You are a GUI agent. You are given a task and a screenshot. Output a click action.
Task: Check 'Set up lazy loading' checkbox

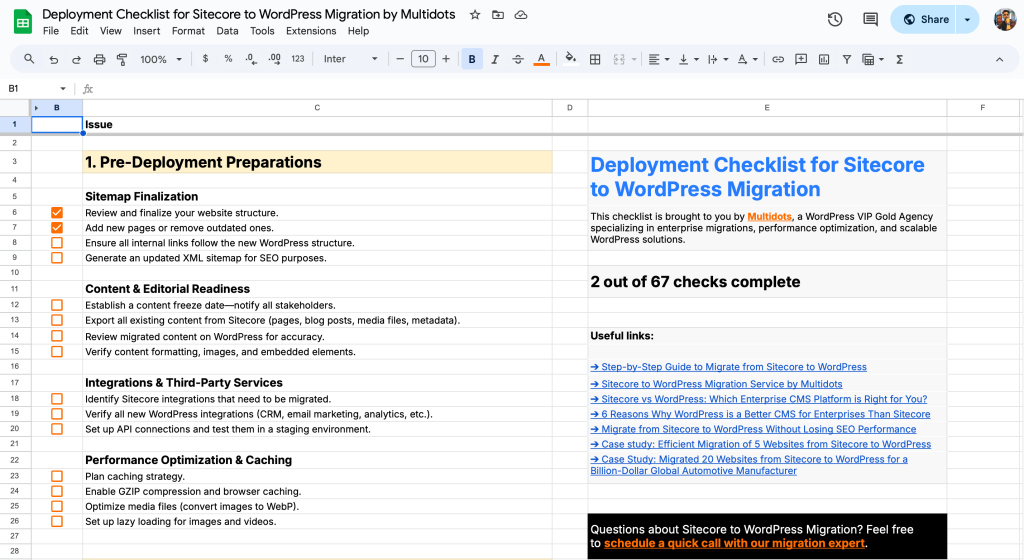57,521
